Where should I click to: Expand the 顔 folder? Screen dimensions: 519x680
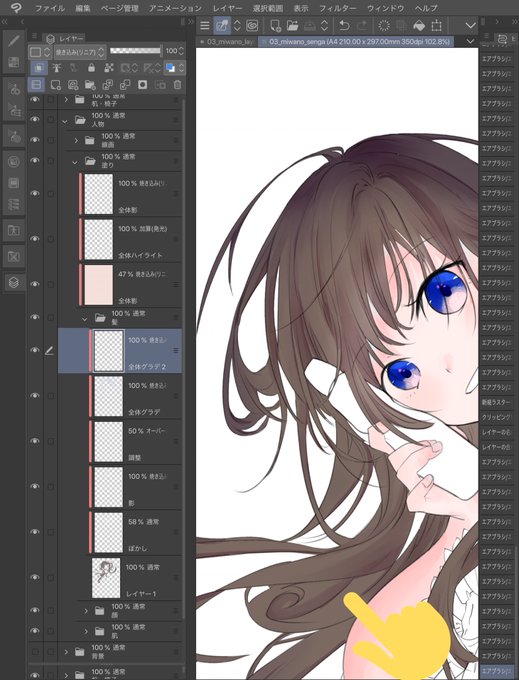(86, 611)
